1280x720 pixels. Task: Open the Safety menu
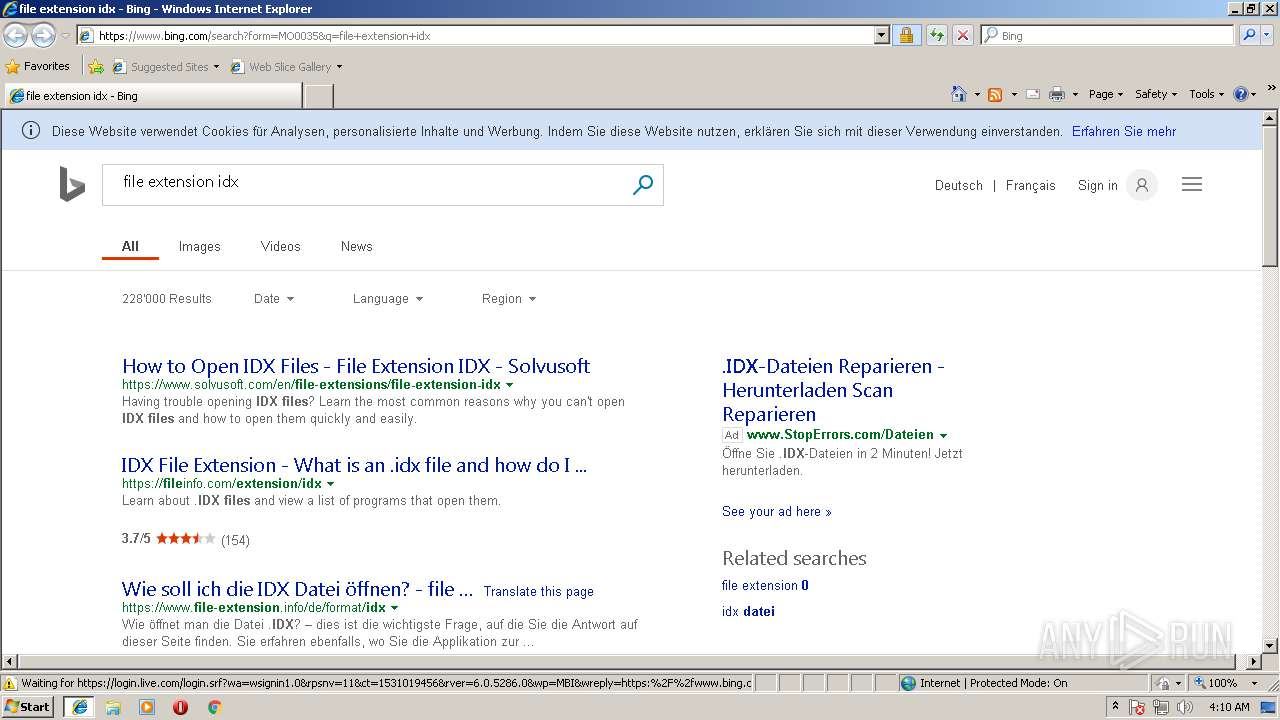point(1156,94)
